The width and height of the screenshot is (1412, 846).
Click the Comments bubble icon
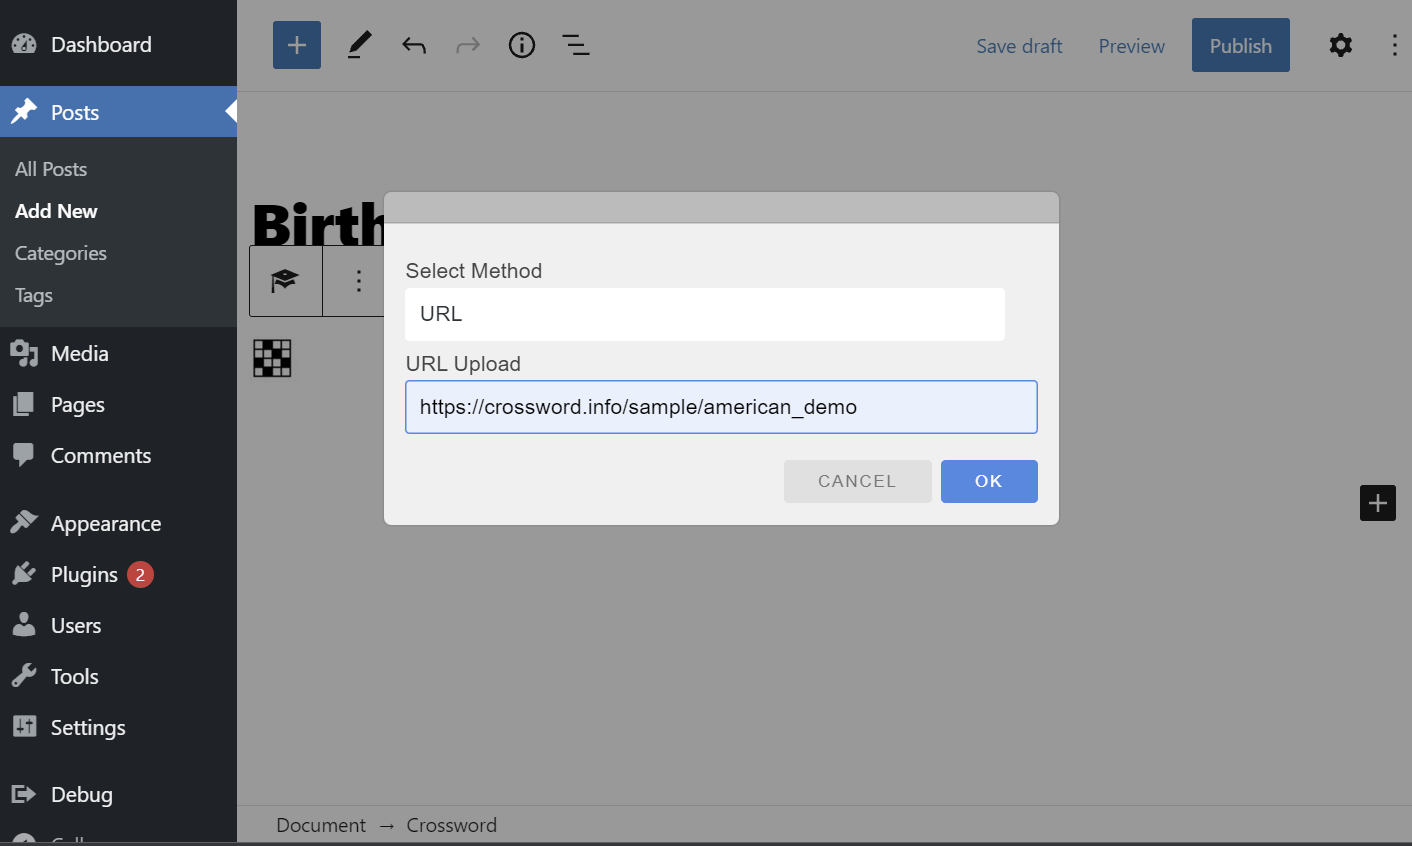pyautogui.click(x=24, y=455)
